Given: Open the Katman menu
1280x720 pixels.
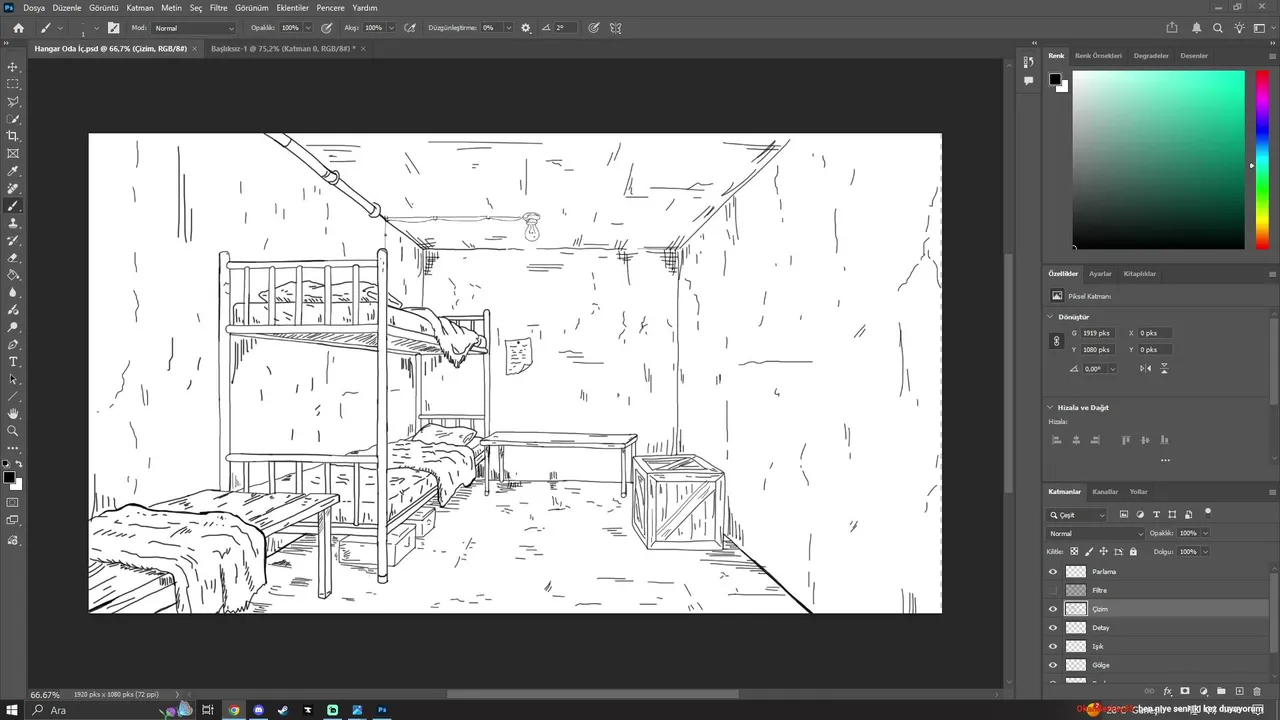Looking at the screenshot, I should click(140, 8).
